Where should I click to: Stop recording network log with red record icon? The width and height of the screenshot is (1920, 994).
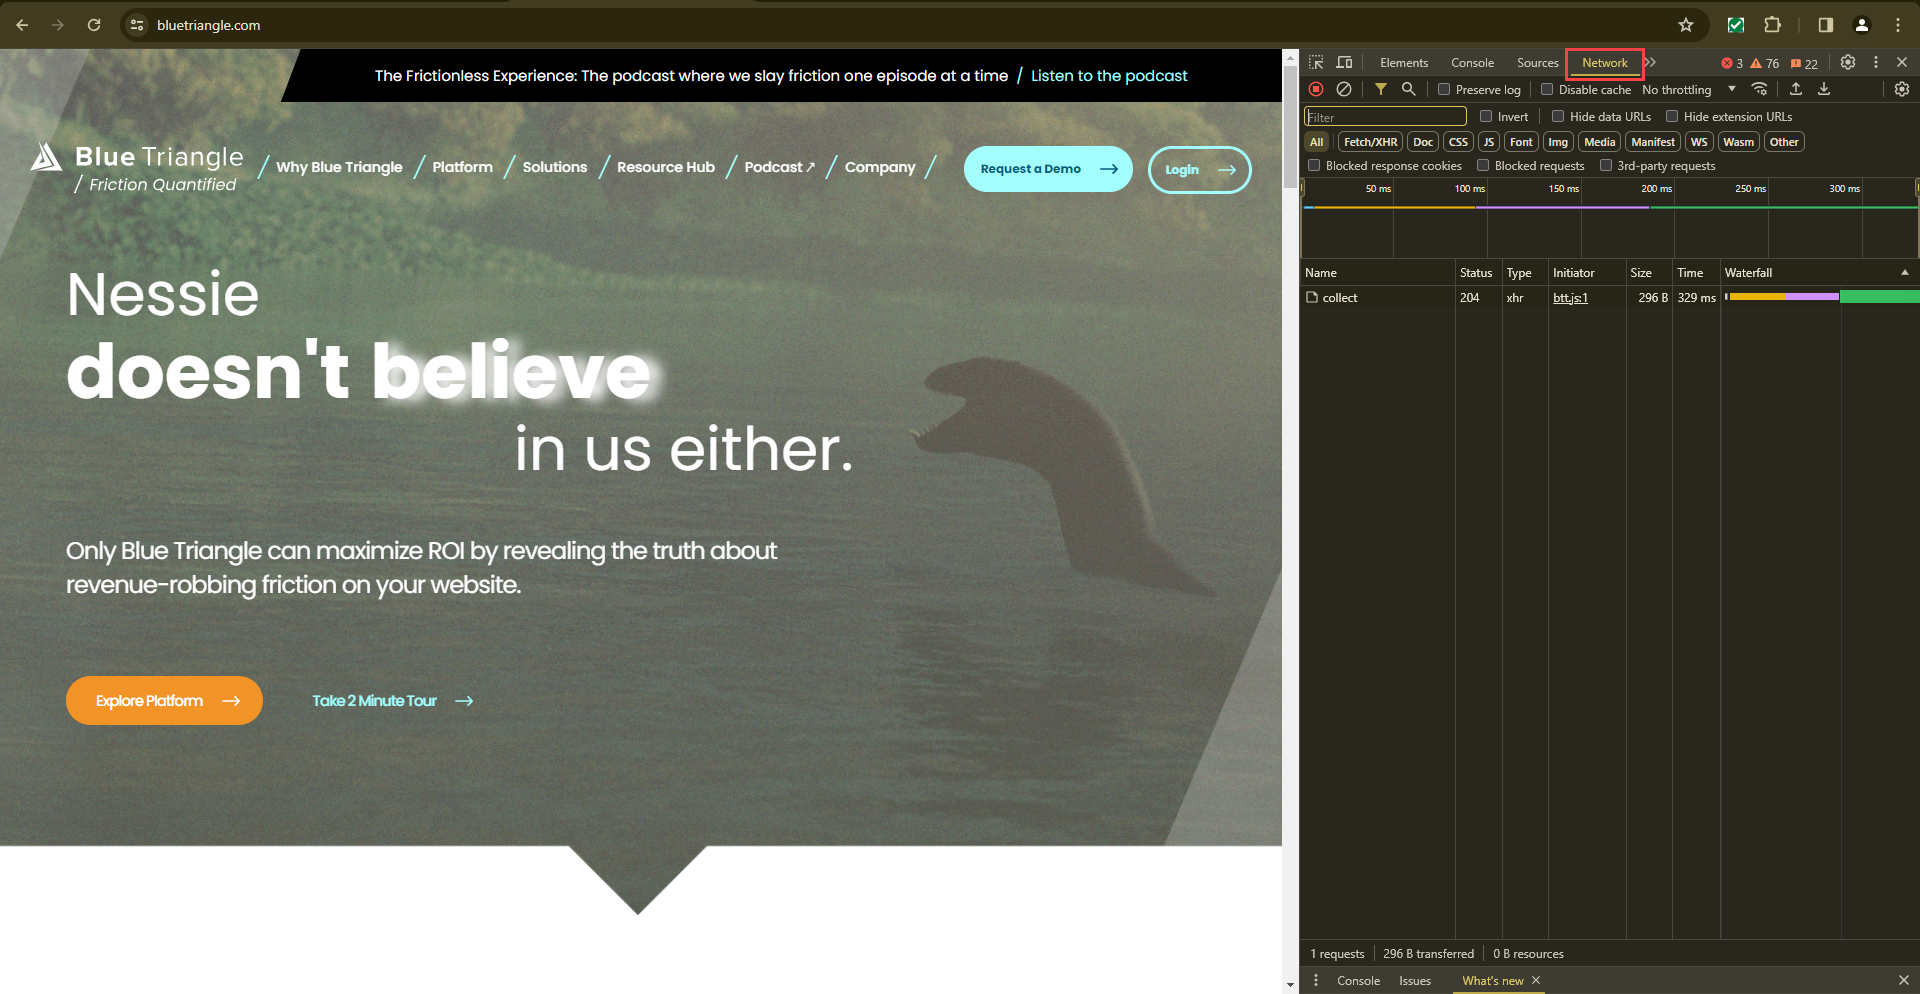pos(1316,89)
